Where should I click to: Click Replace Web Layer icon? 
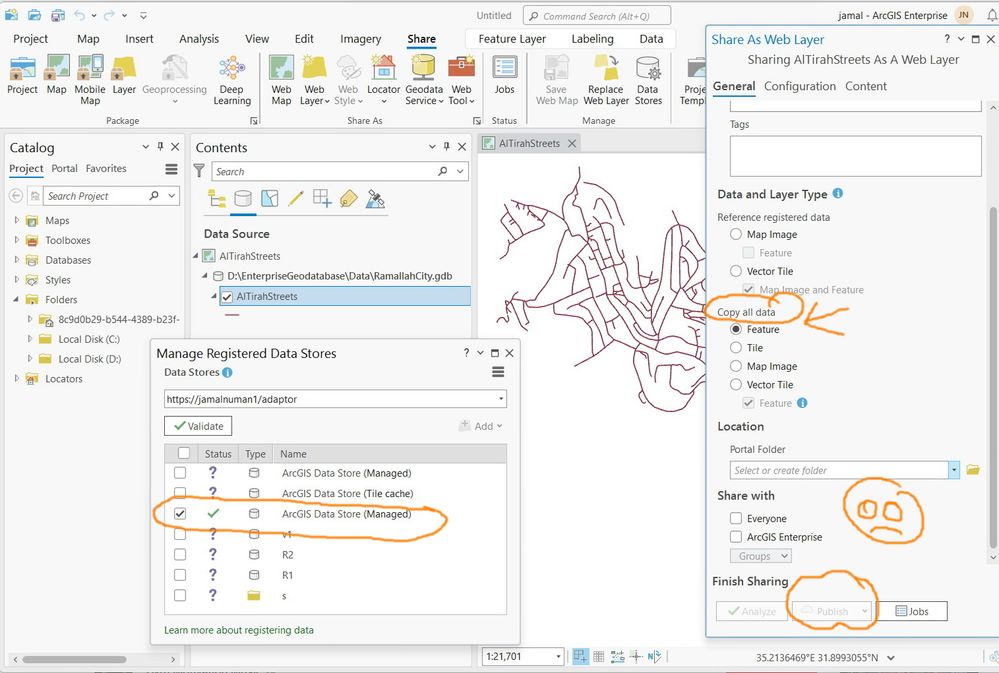coord(606,68)
